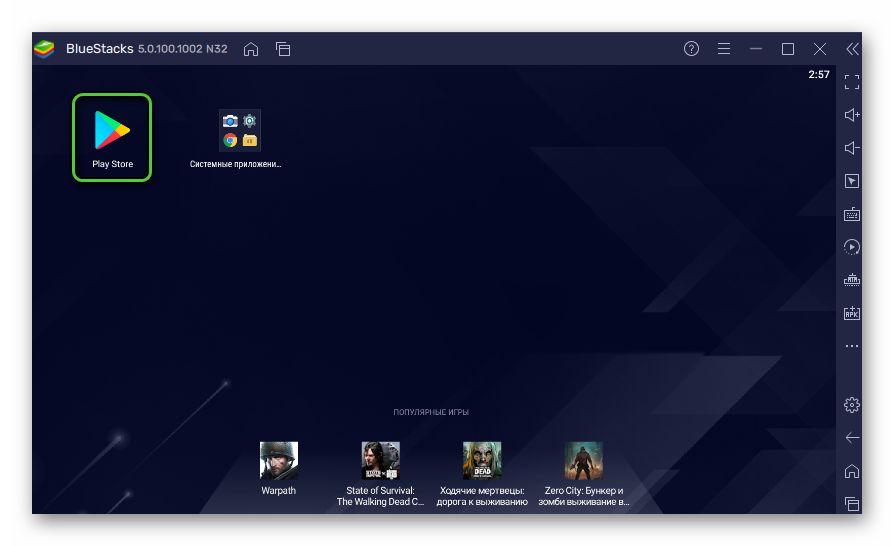The height and width of the screenshot is (546, 894).
Task: Open the Help question mark icon
Action: tap(691, 49)
